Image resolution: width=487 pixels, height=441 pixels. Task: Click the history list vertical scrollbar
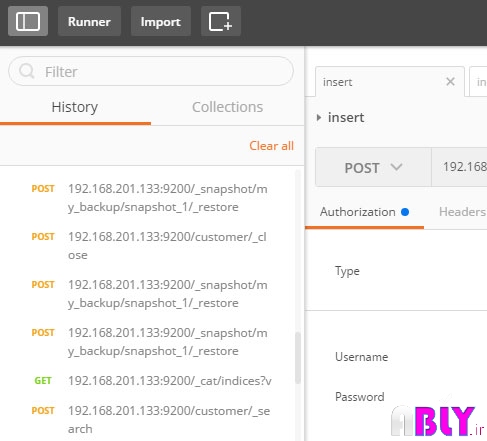pyautogui.click(x=298, y=357)
